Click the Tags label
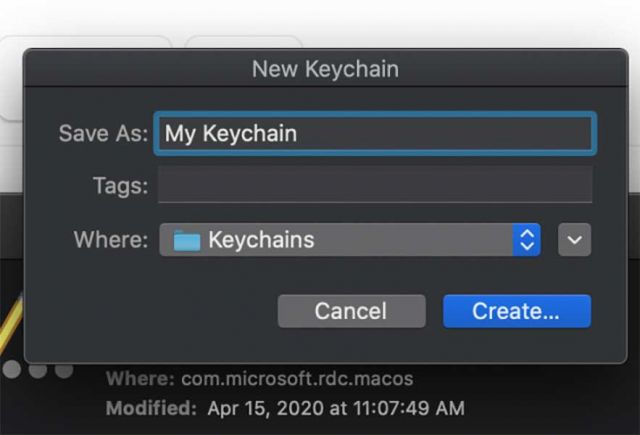Viewport: 640px width, 435px height. click(120, 186)
